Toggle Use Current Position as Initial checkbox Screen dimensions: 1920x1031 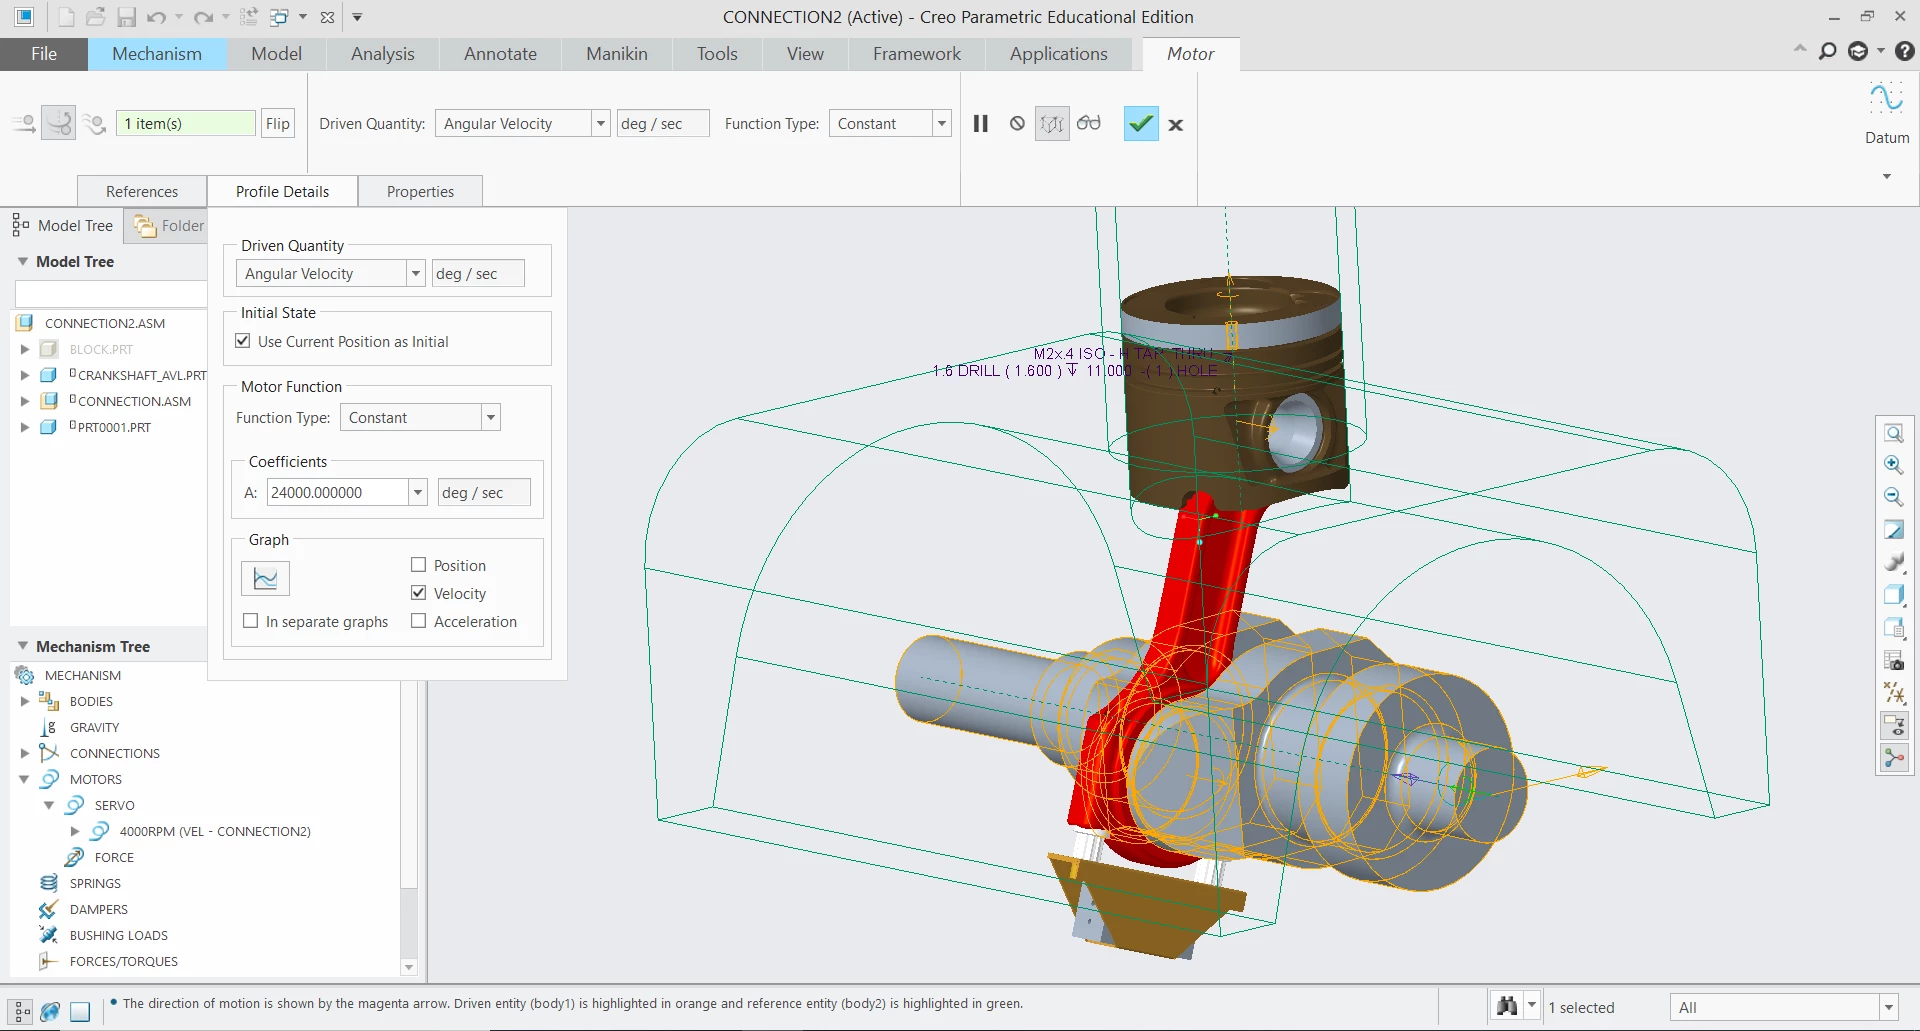click(x=243, y=341)
